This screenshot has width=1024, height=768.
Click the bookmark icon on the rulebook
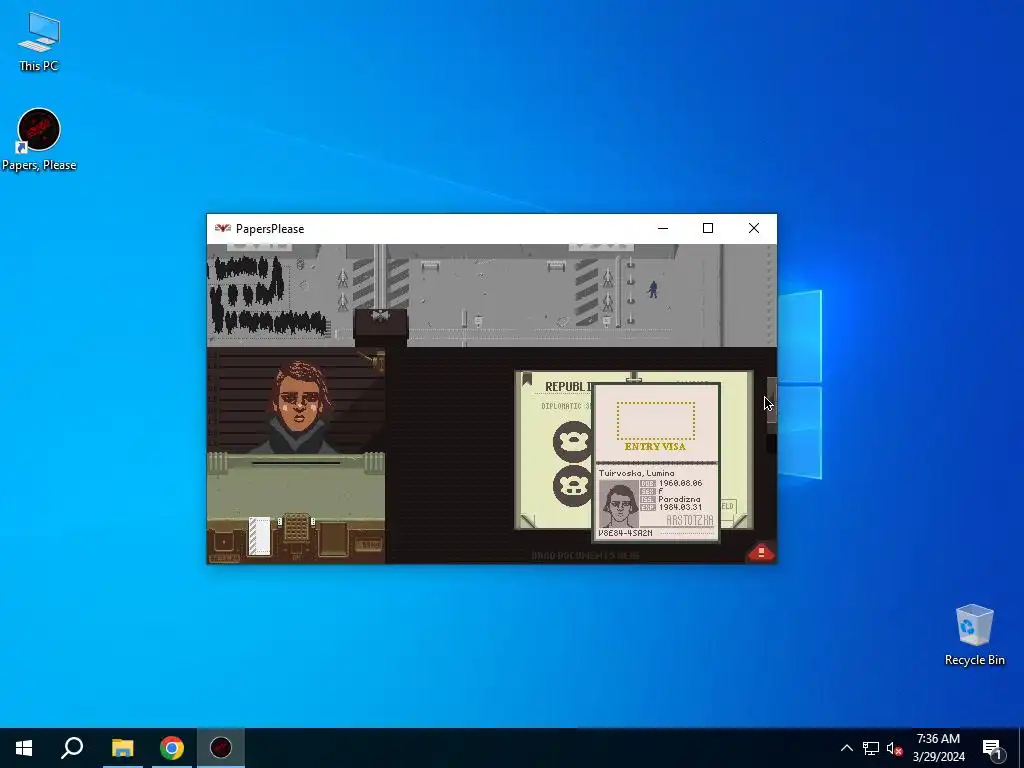pyautogui.click(x=527, y=379)
